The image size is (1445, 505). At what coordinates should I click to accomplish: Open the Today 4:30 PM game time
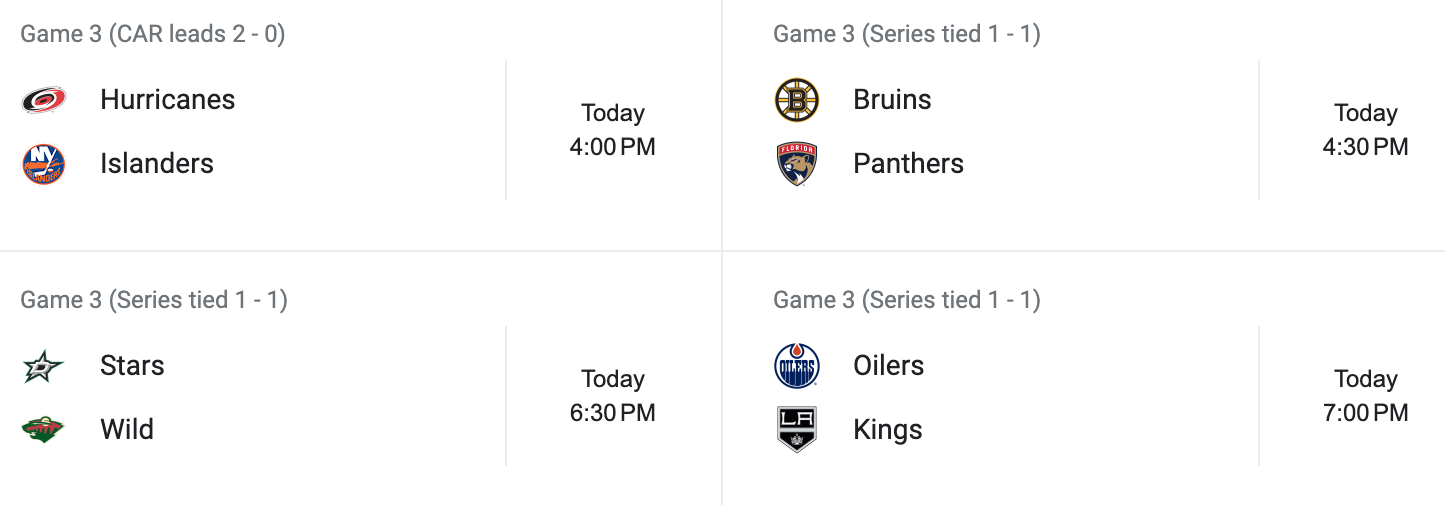1365,130
